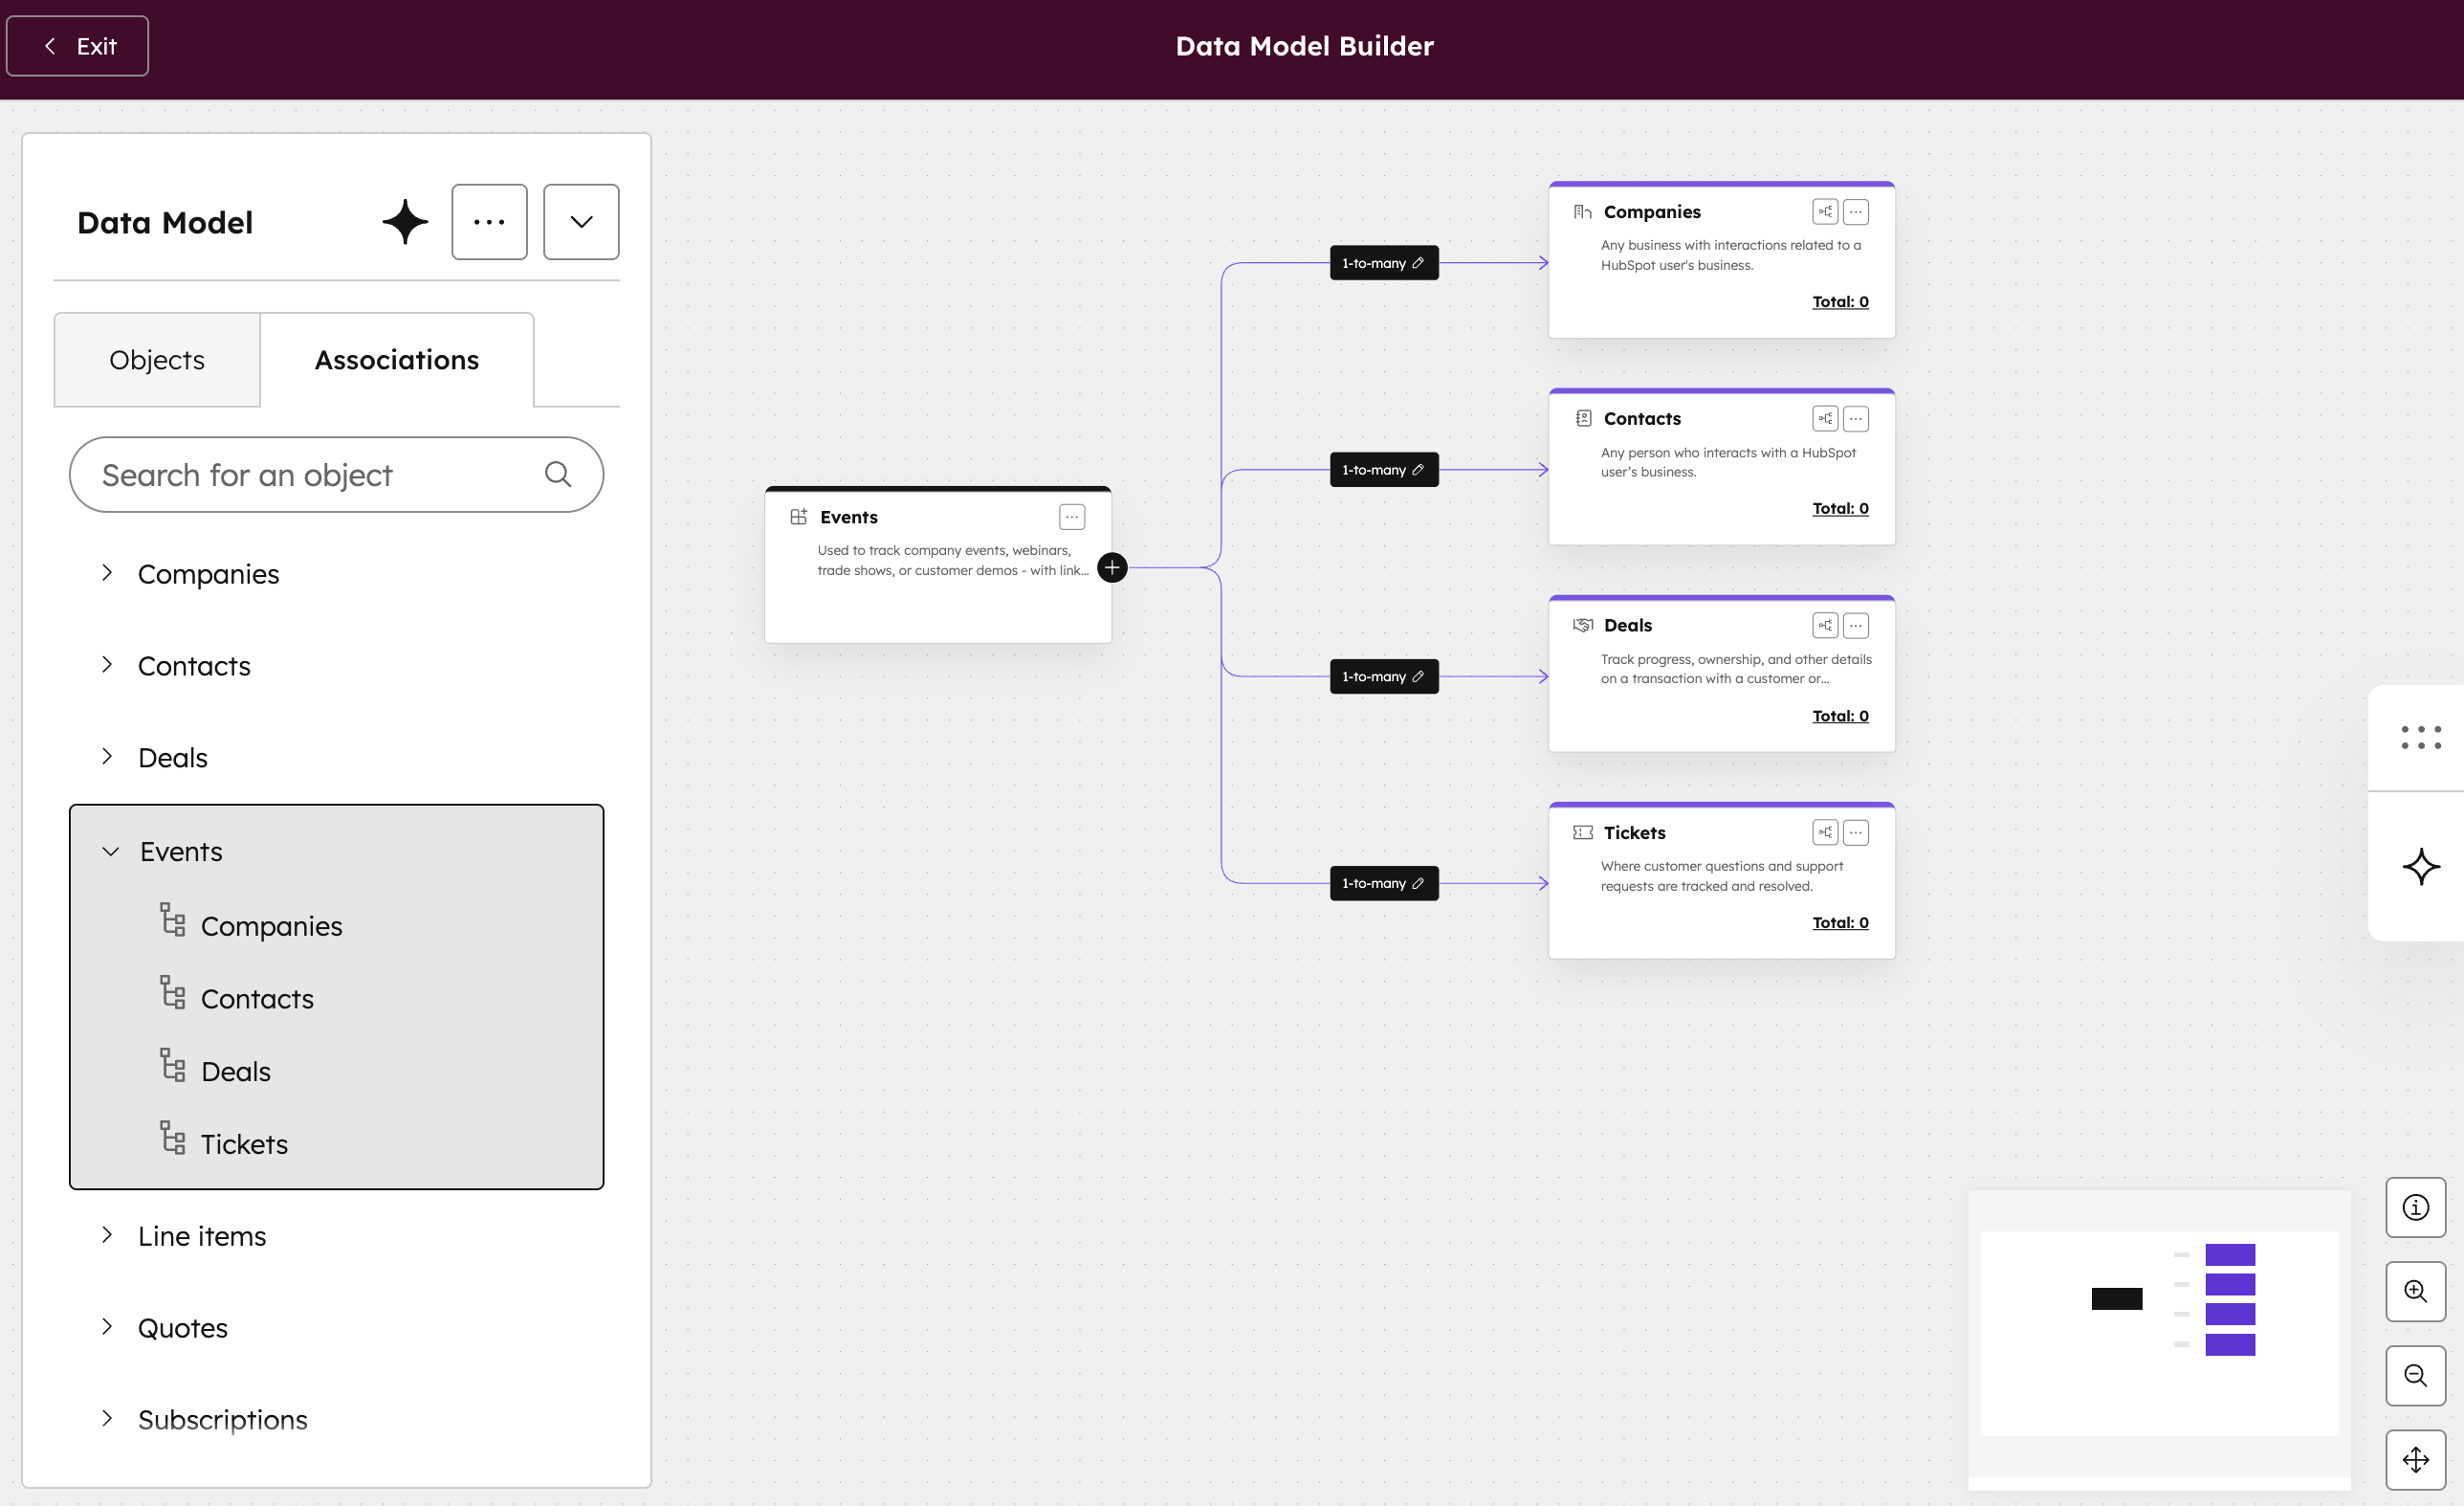
Task: Click the Companies card associations icon
Action: coord(1824,212)
